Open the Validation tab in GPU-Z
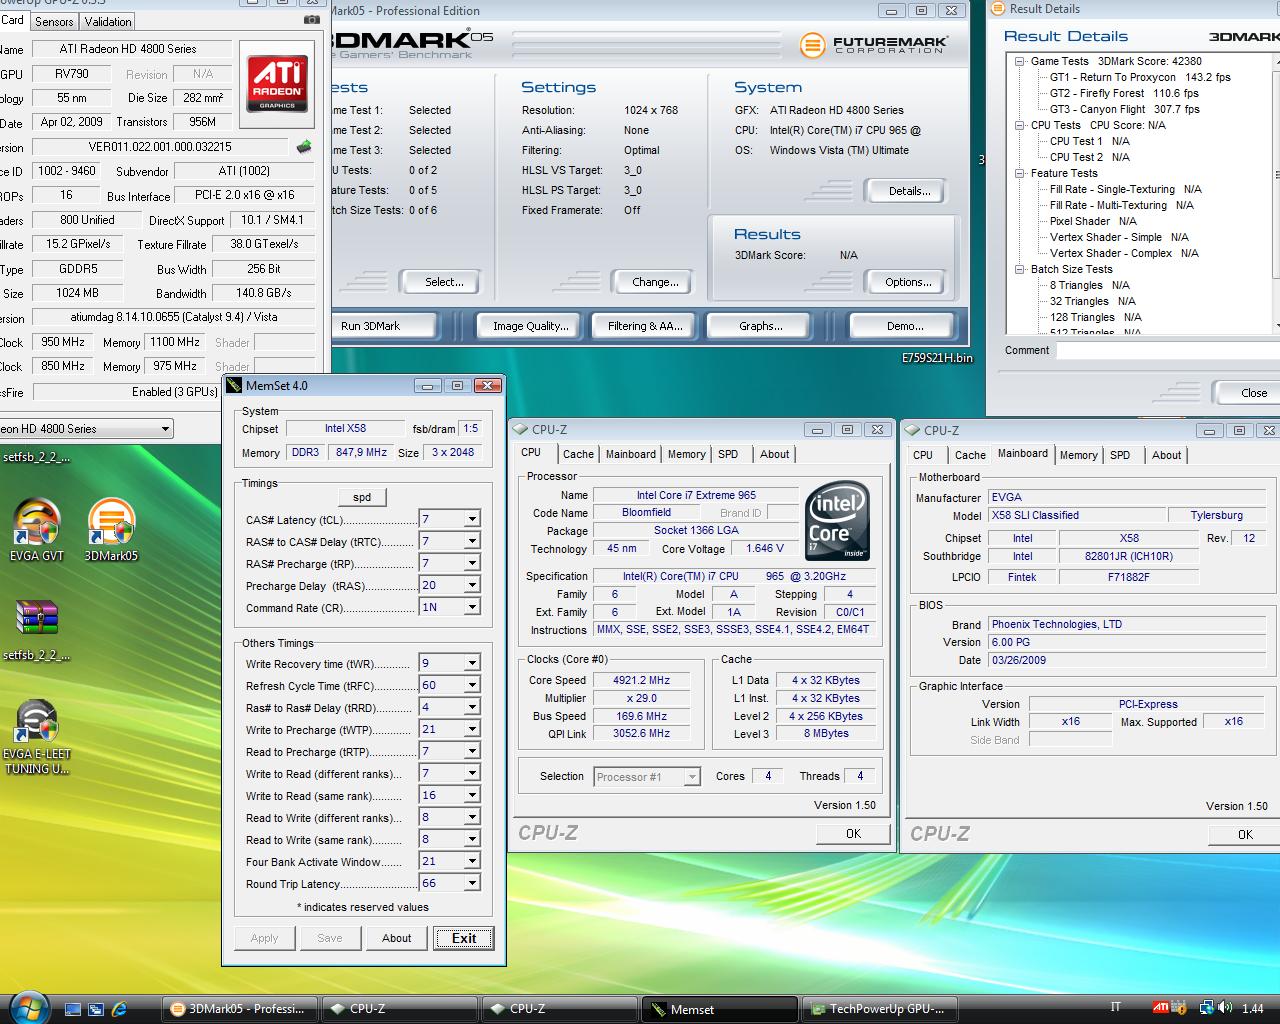The image size is (1280, 1024). point(108,21)
